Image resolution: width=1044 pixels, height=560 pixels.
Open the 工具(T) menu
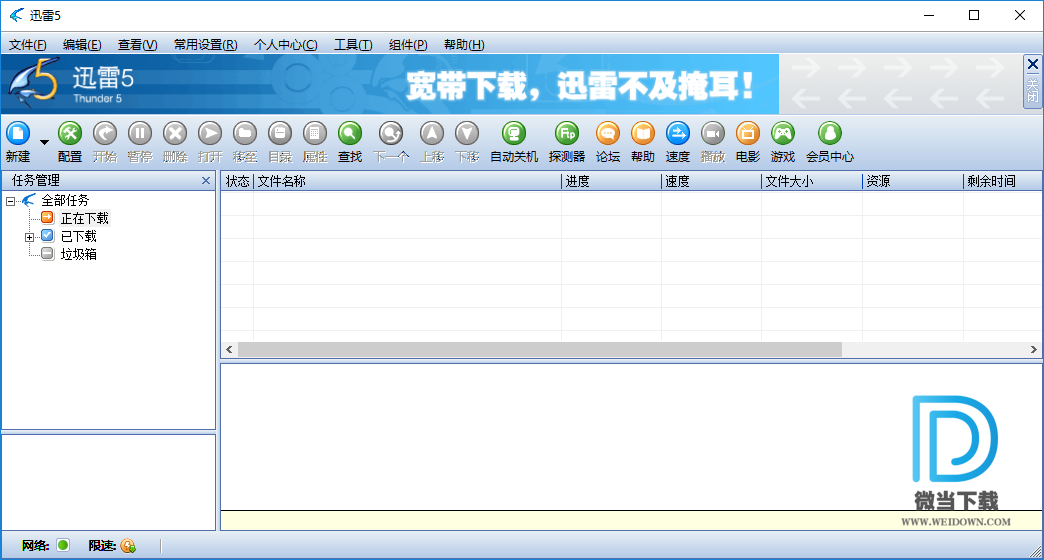click(353, 45)
